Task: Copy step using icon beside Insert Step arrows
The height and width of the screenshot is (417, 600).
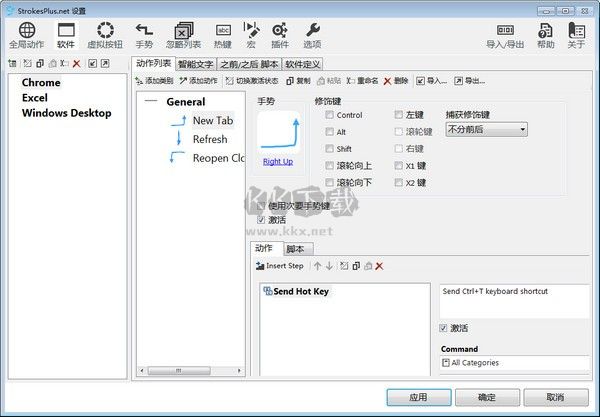Action: click(x=356, y=266)
